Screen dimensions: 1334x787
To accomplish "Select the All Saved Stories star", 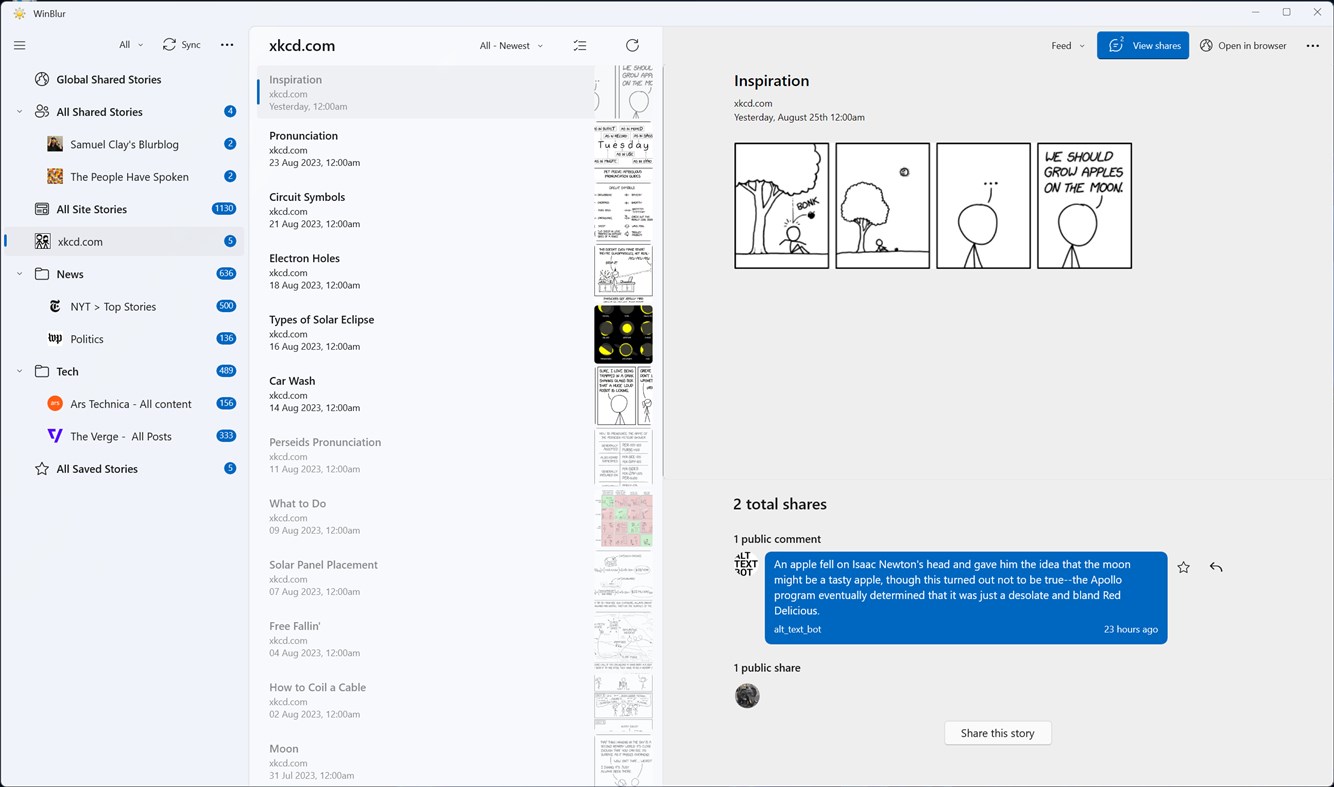I will pos(41,468).
